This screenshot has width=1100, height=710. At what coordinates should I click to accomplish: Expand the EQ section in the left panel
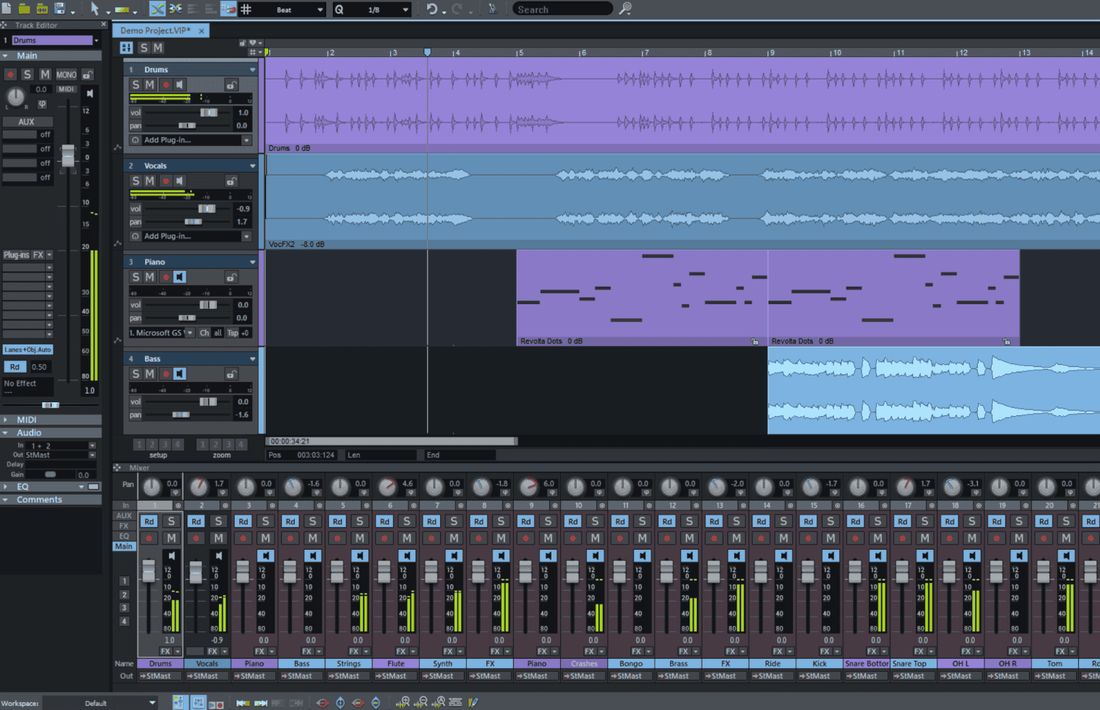click(x=22, y=485)
